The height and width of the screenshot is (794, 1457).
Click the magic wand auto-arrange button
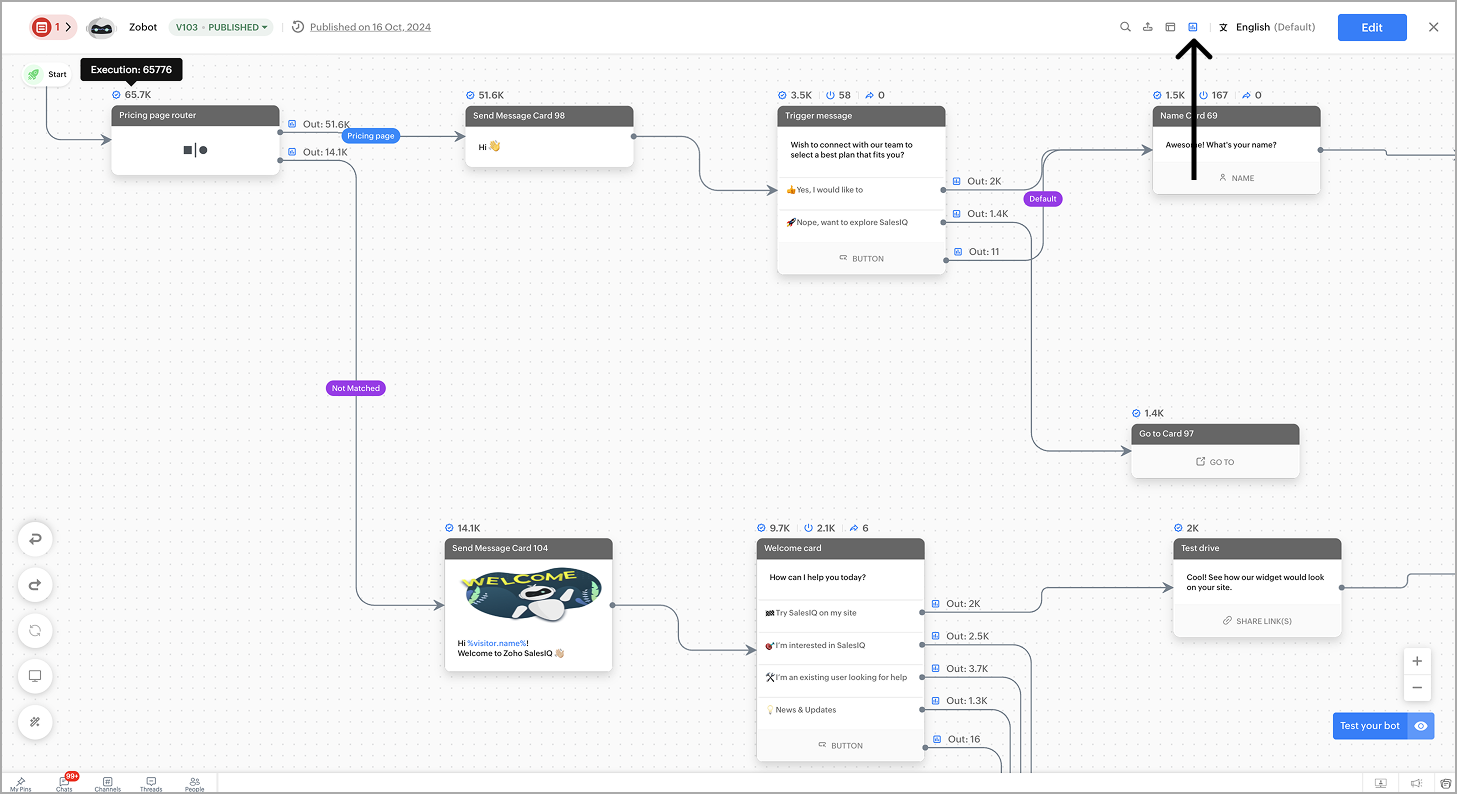35,722
